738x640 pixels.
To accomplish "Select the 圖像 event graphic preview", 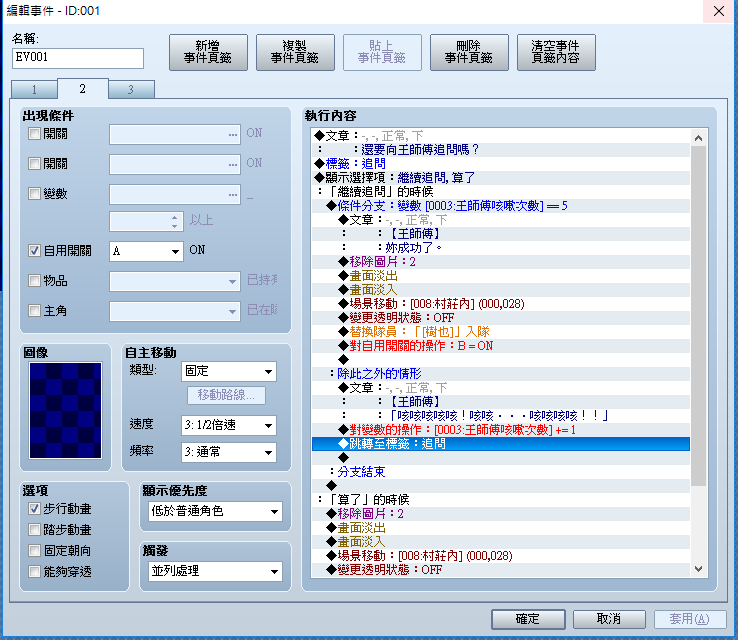I will click(x=65, y=410).
